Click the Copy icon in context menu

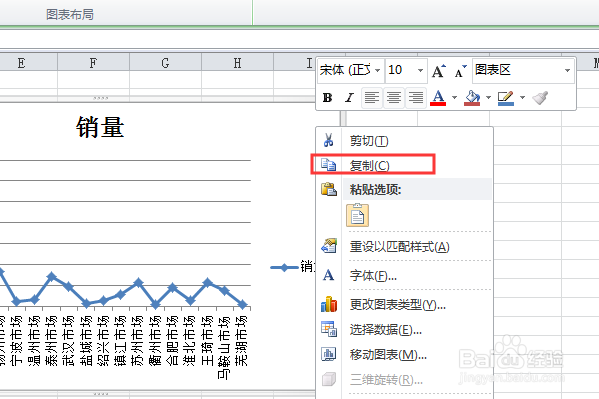pyautogui.click(x=328, y=165)
